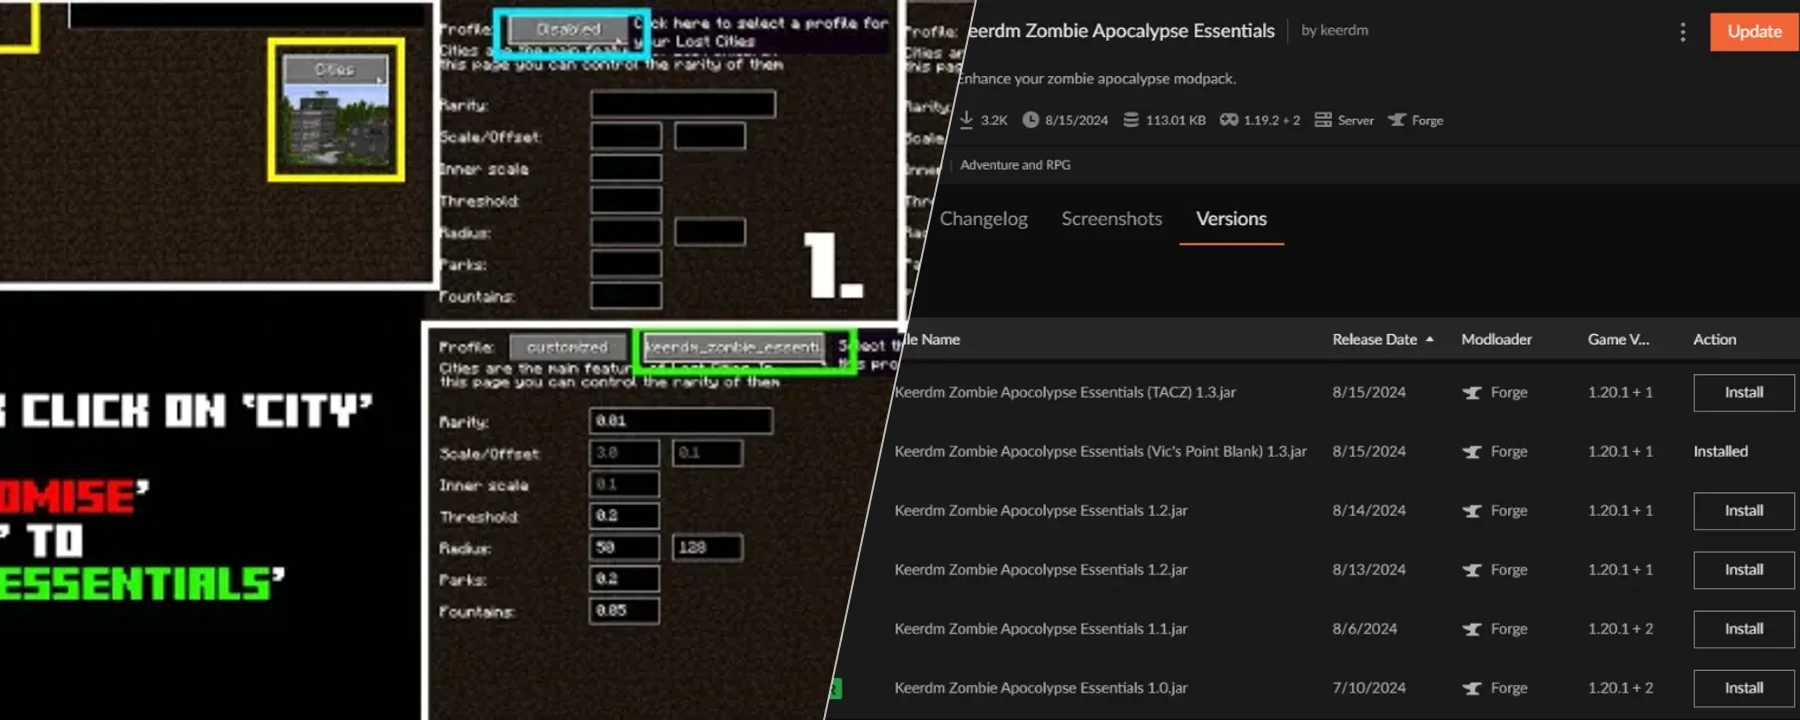
Task: Install the 8/13/2024 Essentials 1.2.jar
Action: click(1744, 570)
